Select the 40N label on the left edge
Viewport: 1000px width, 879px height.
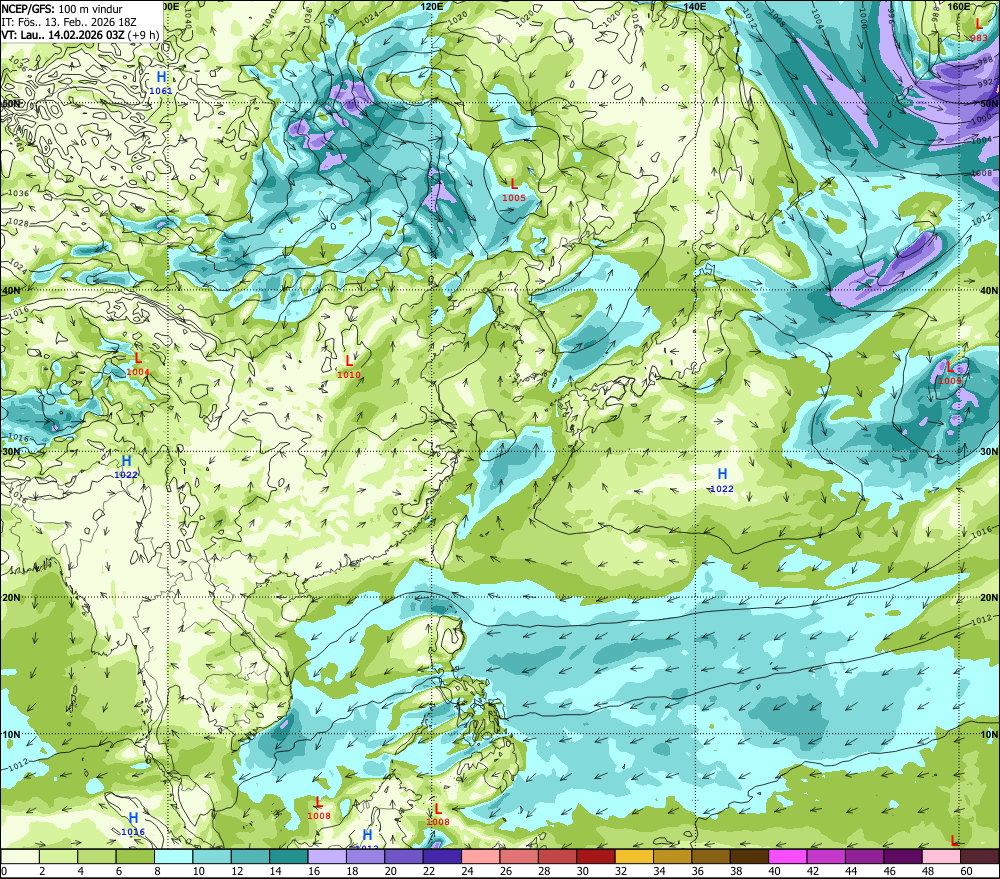click(x=11, y=290)
